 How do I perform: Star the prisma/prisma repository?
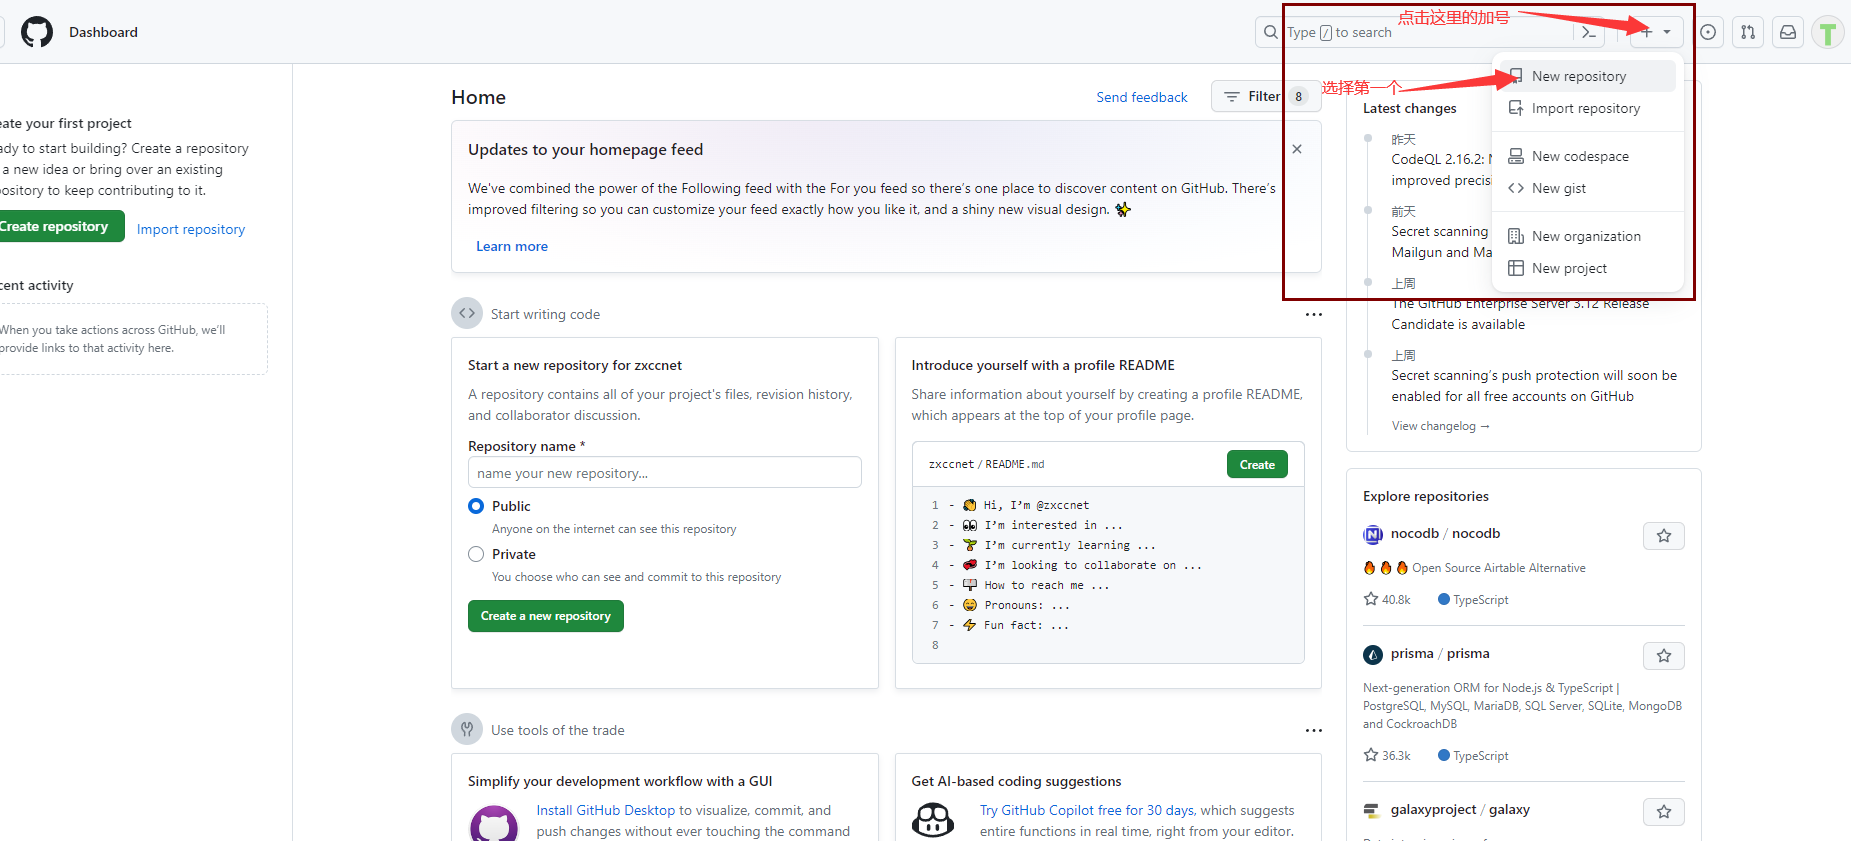pos(1664,656)
